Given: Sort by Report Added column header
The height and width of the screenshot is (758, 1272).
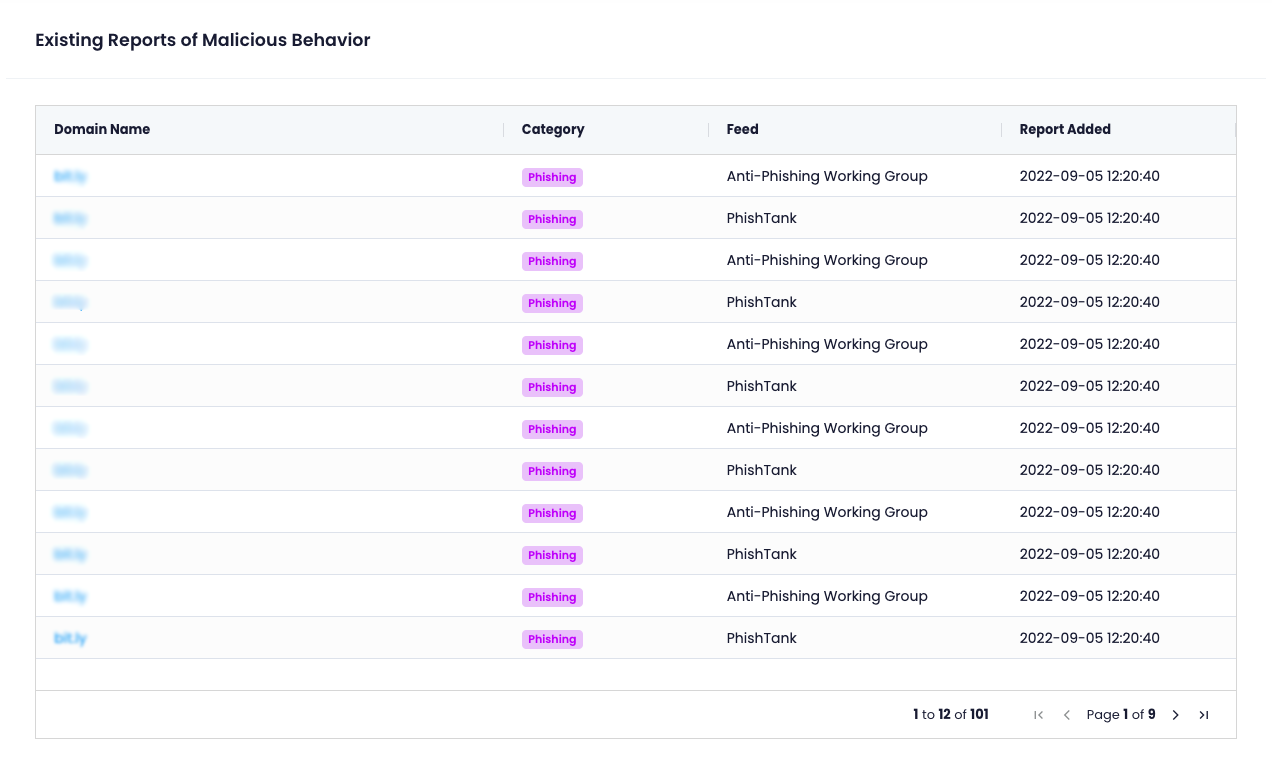Looking at the screenshot, I should (1065, 129).
